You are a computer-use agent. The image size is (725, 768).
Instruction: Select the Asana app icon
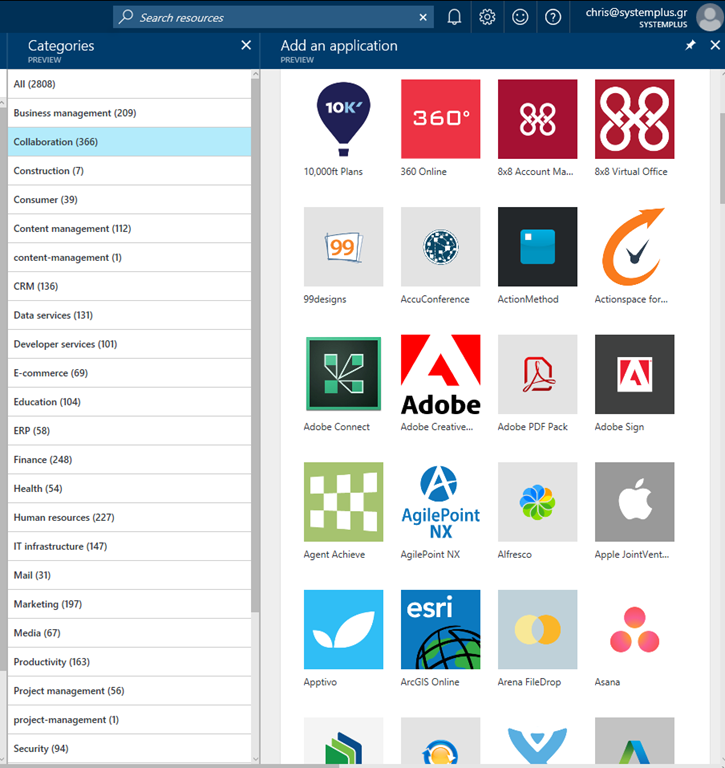(x=634, y=629)
